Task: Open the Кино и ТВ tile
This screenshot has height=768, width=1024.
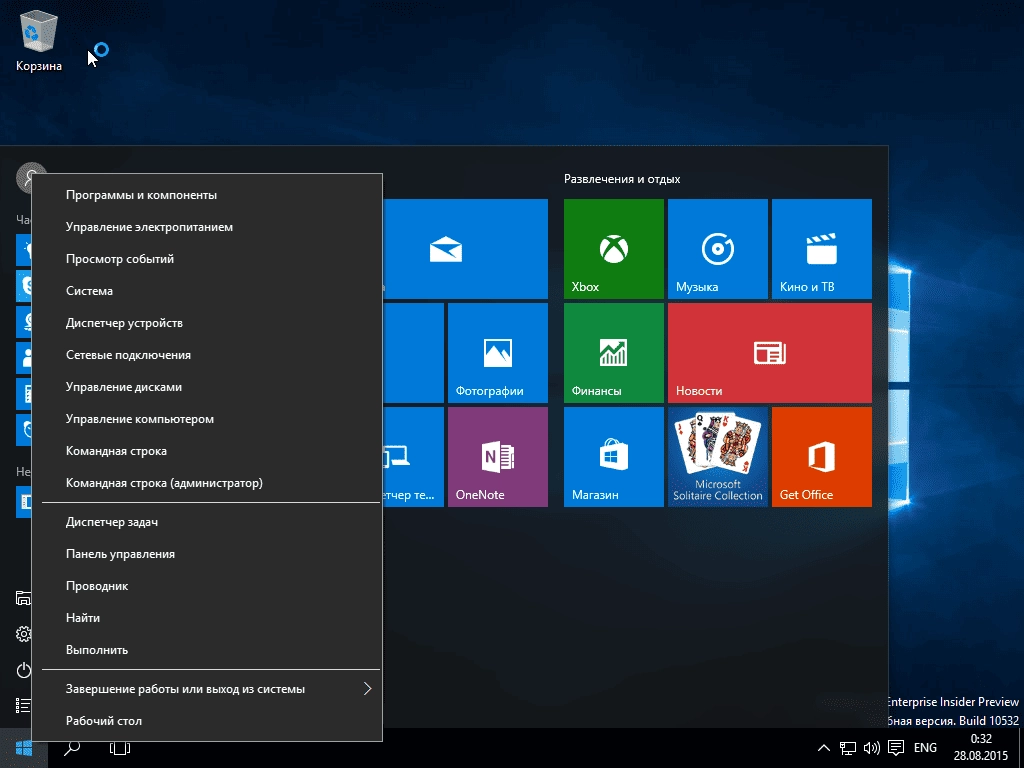Action: pos(822,249)
